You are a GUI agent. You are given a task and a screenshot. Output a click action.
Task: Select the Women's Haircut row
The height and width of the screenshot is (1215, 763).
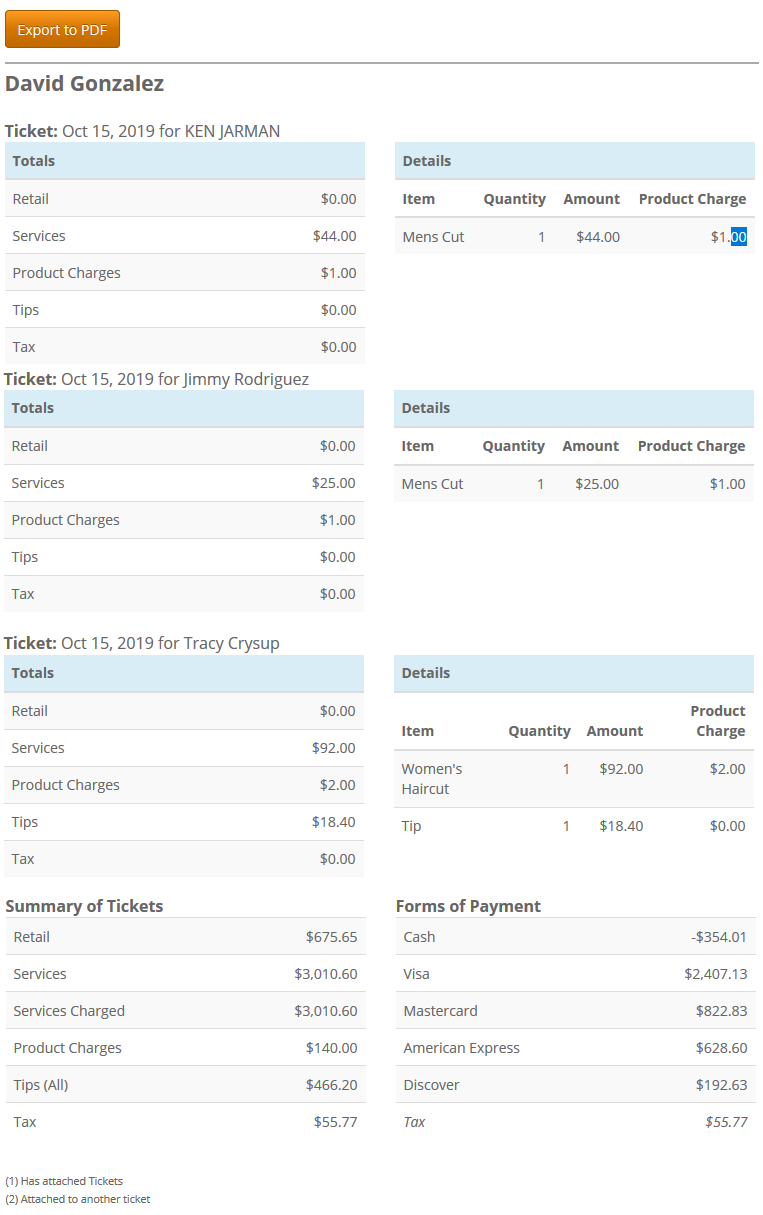431,778
